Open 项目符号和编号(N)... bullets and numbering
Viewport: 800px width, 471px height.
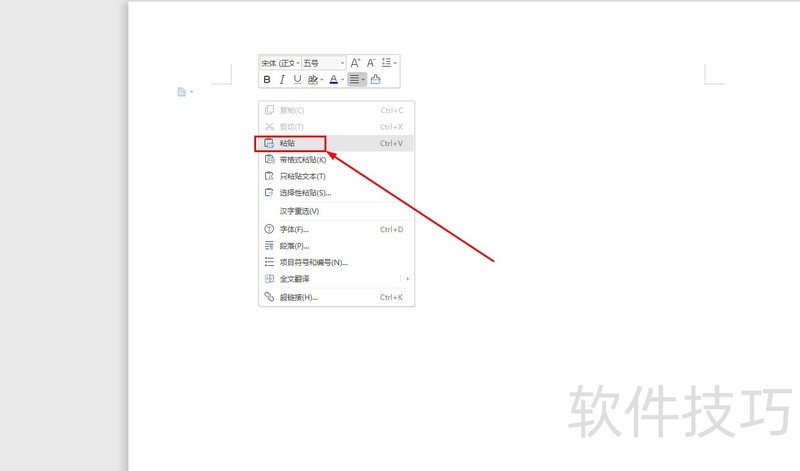(x=337, y=262)
